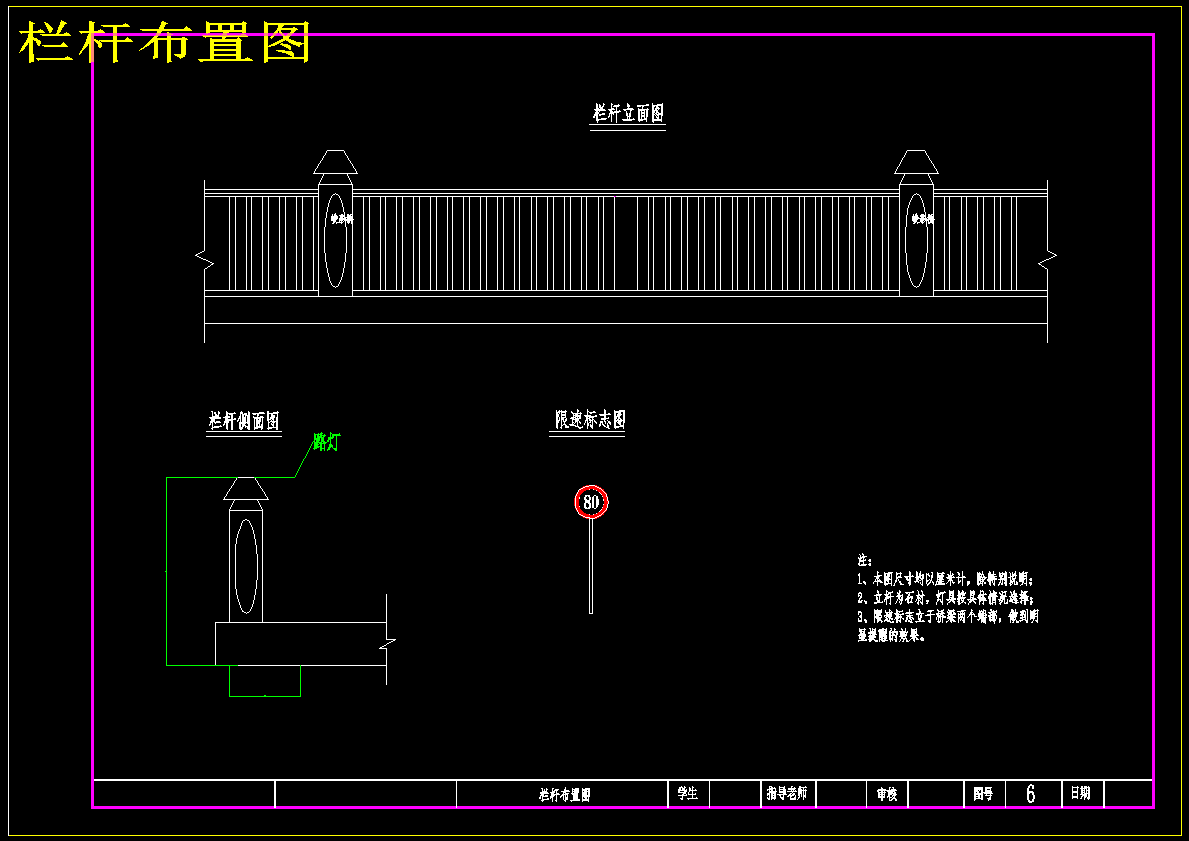Click the blank cell after 指导老师

tap(841, 793)
